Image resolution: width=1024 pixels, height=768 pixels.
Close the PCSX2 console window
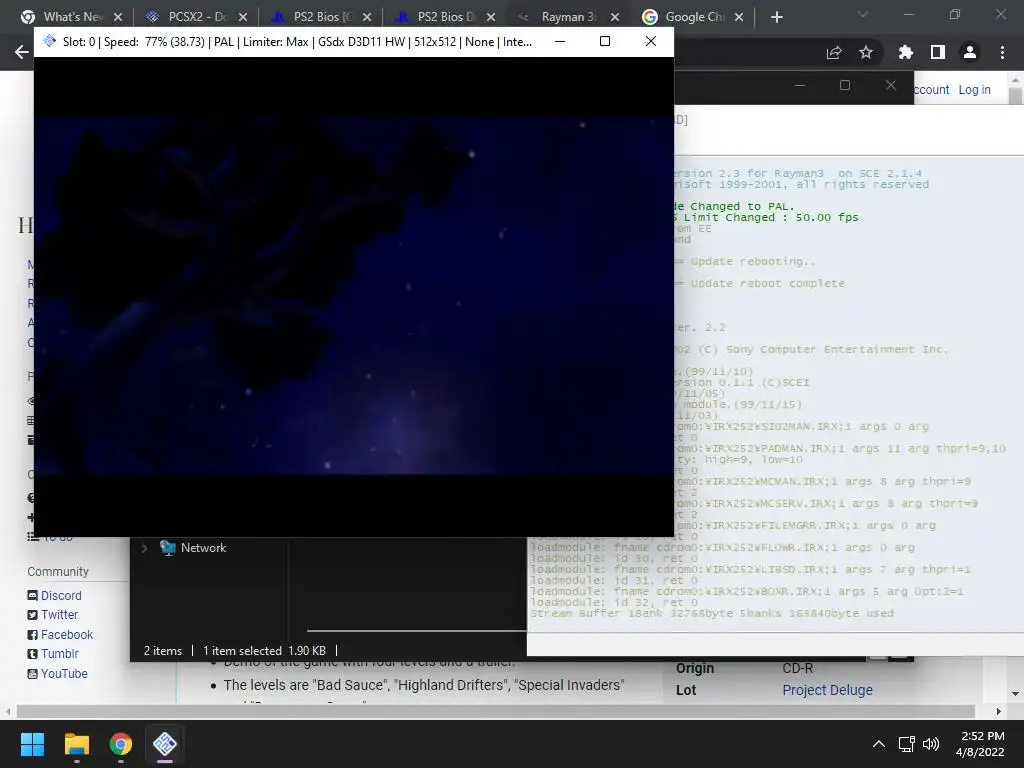coord(890,86)
